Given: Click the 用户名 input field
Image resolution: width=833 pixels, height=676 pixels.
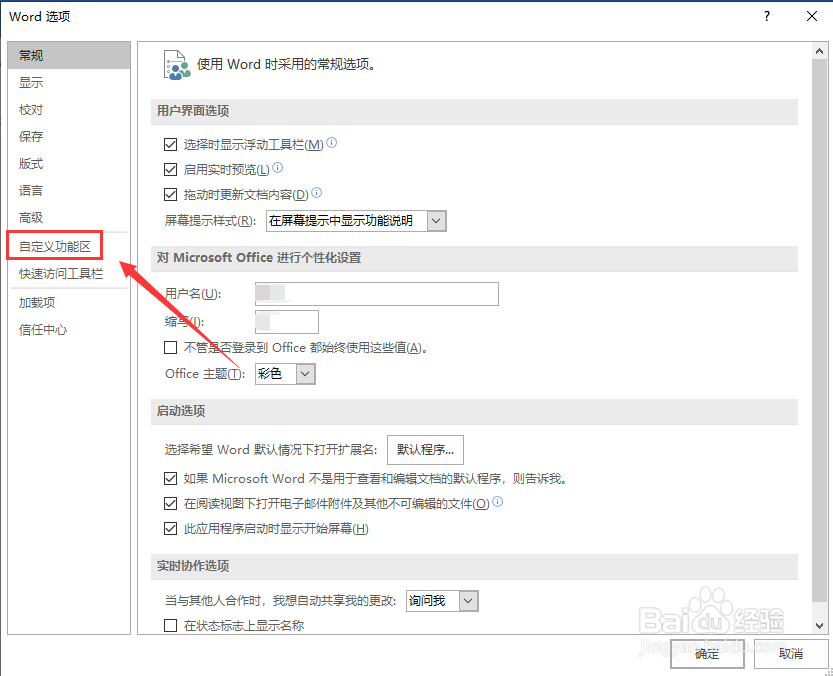Looking at the screenshot, I should [x=377, y=294].
